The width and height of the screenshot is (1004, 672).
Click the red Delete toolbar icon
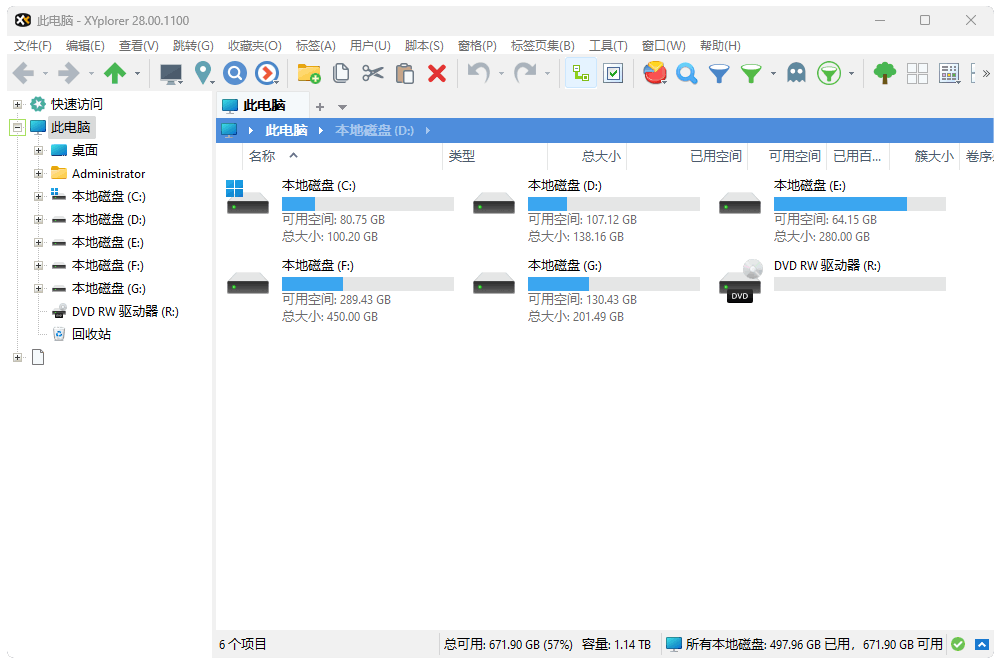click(437, 73)
